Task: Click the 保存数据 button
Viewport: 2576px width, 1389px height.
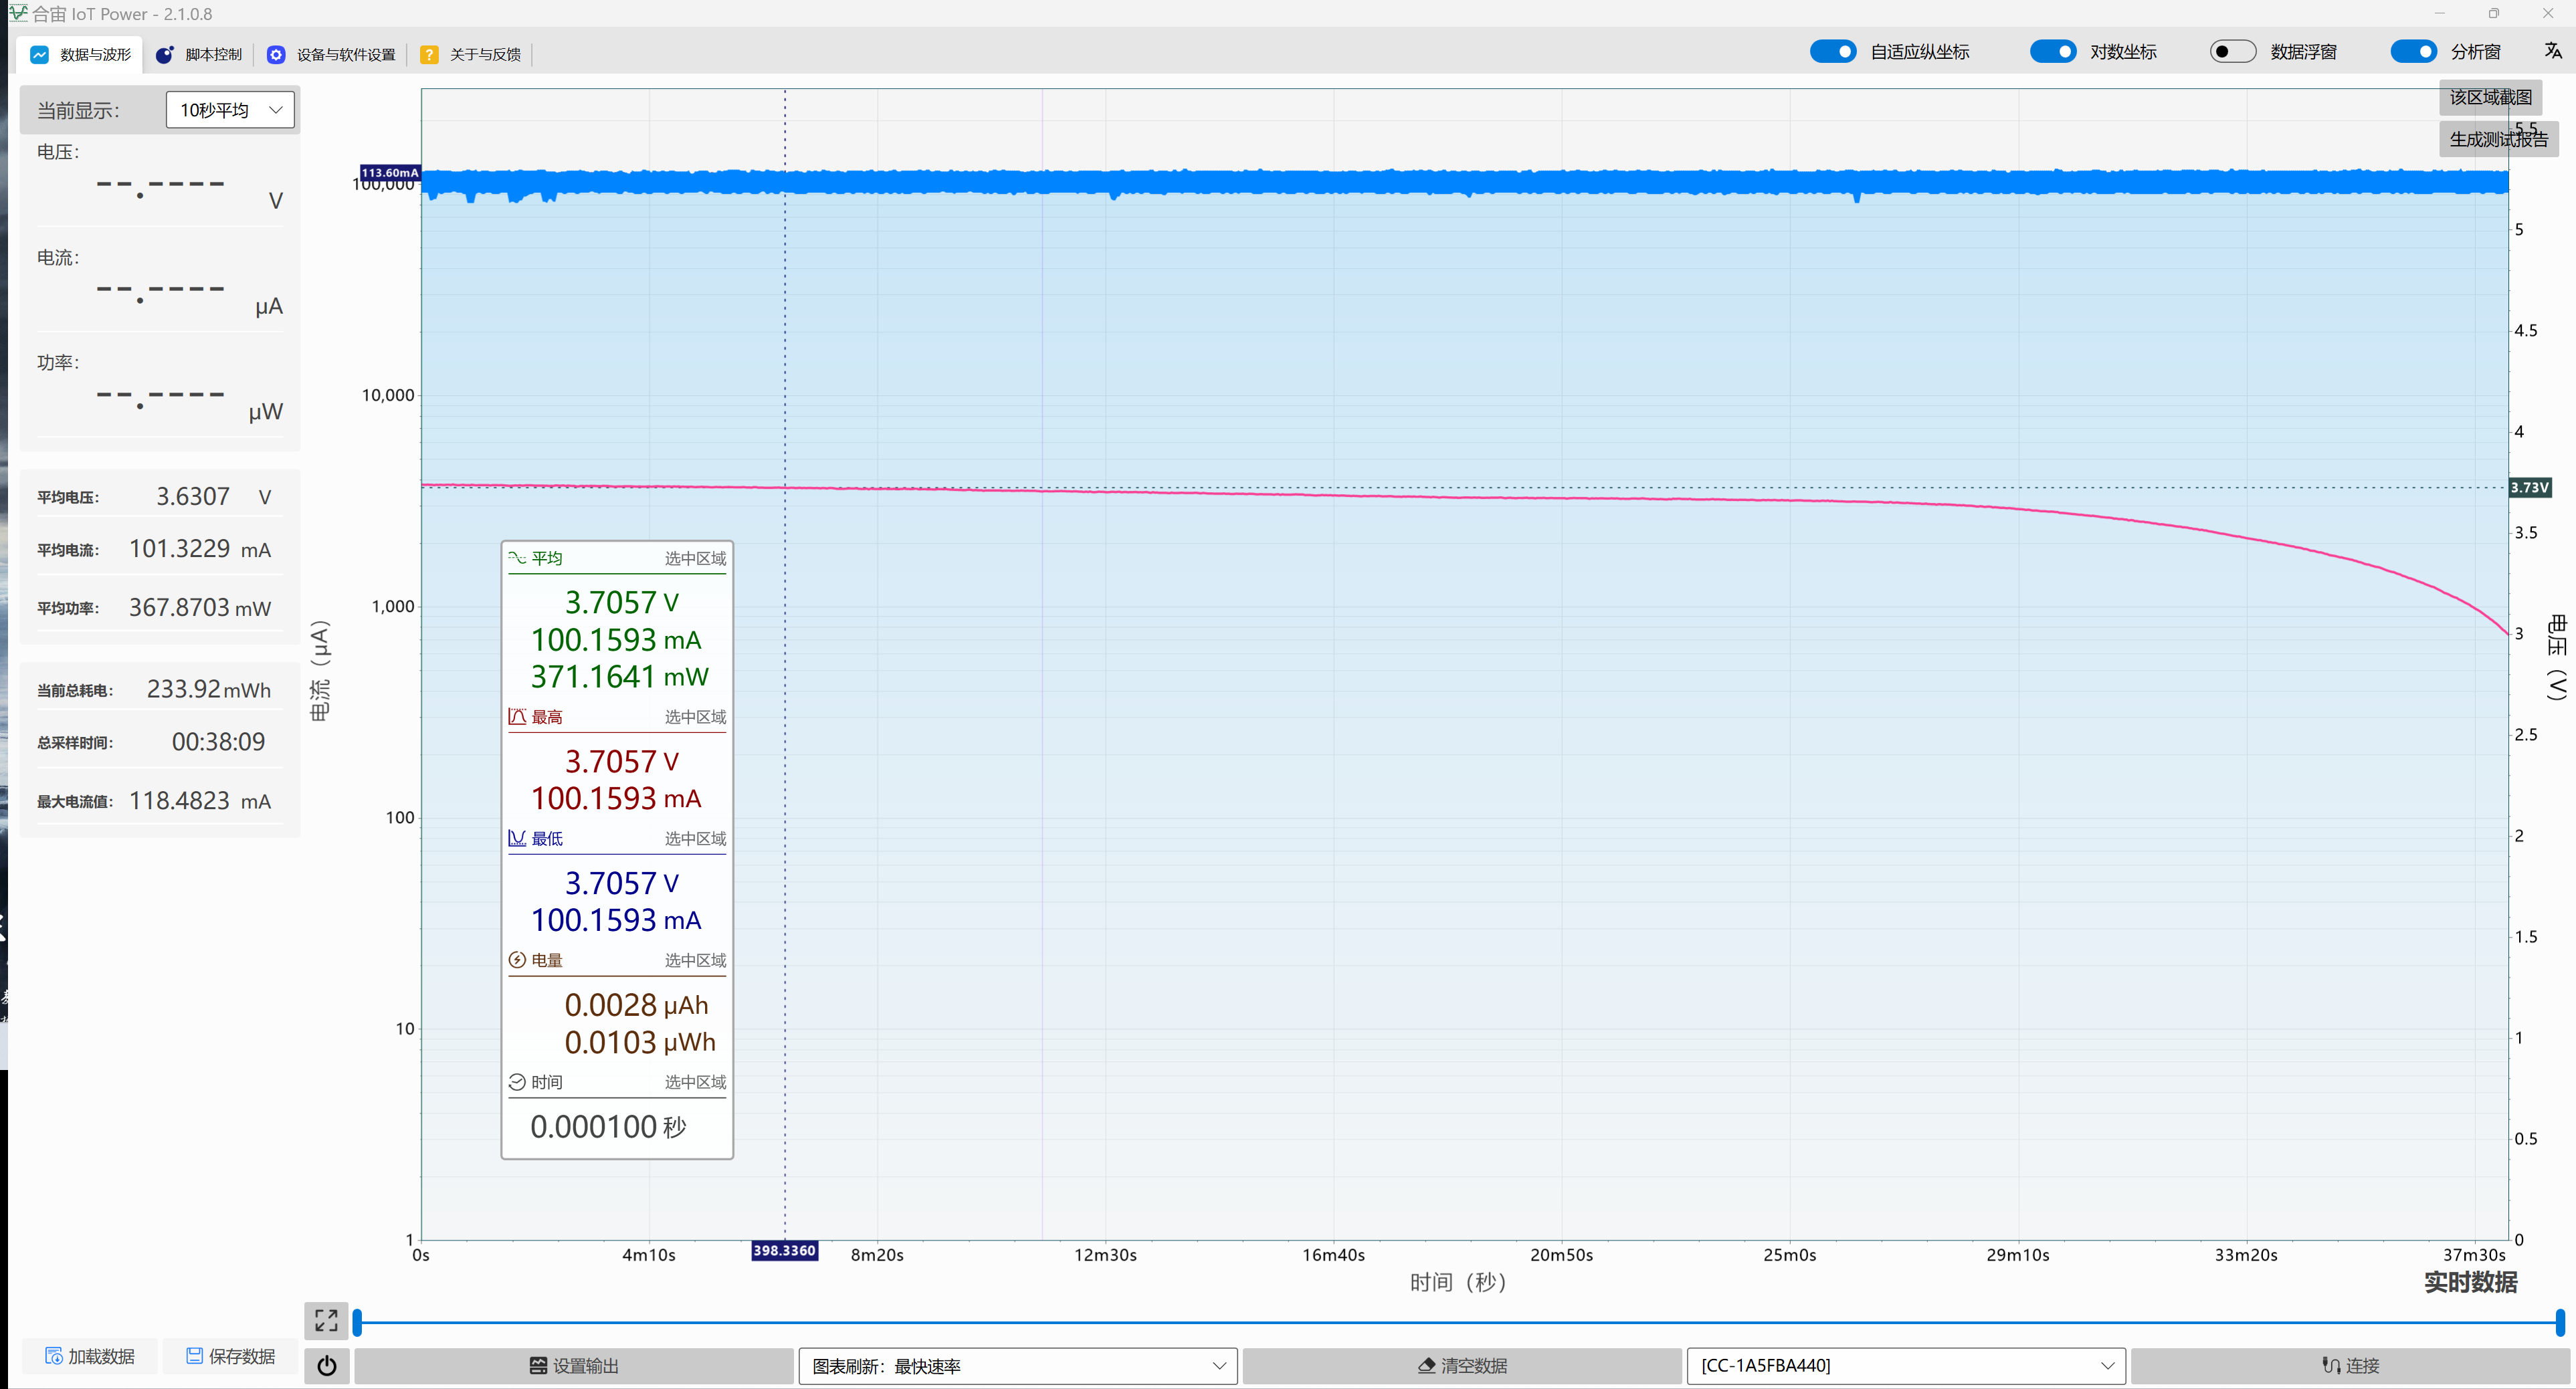Action: click(231, 1356)
